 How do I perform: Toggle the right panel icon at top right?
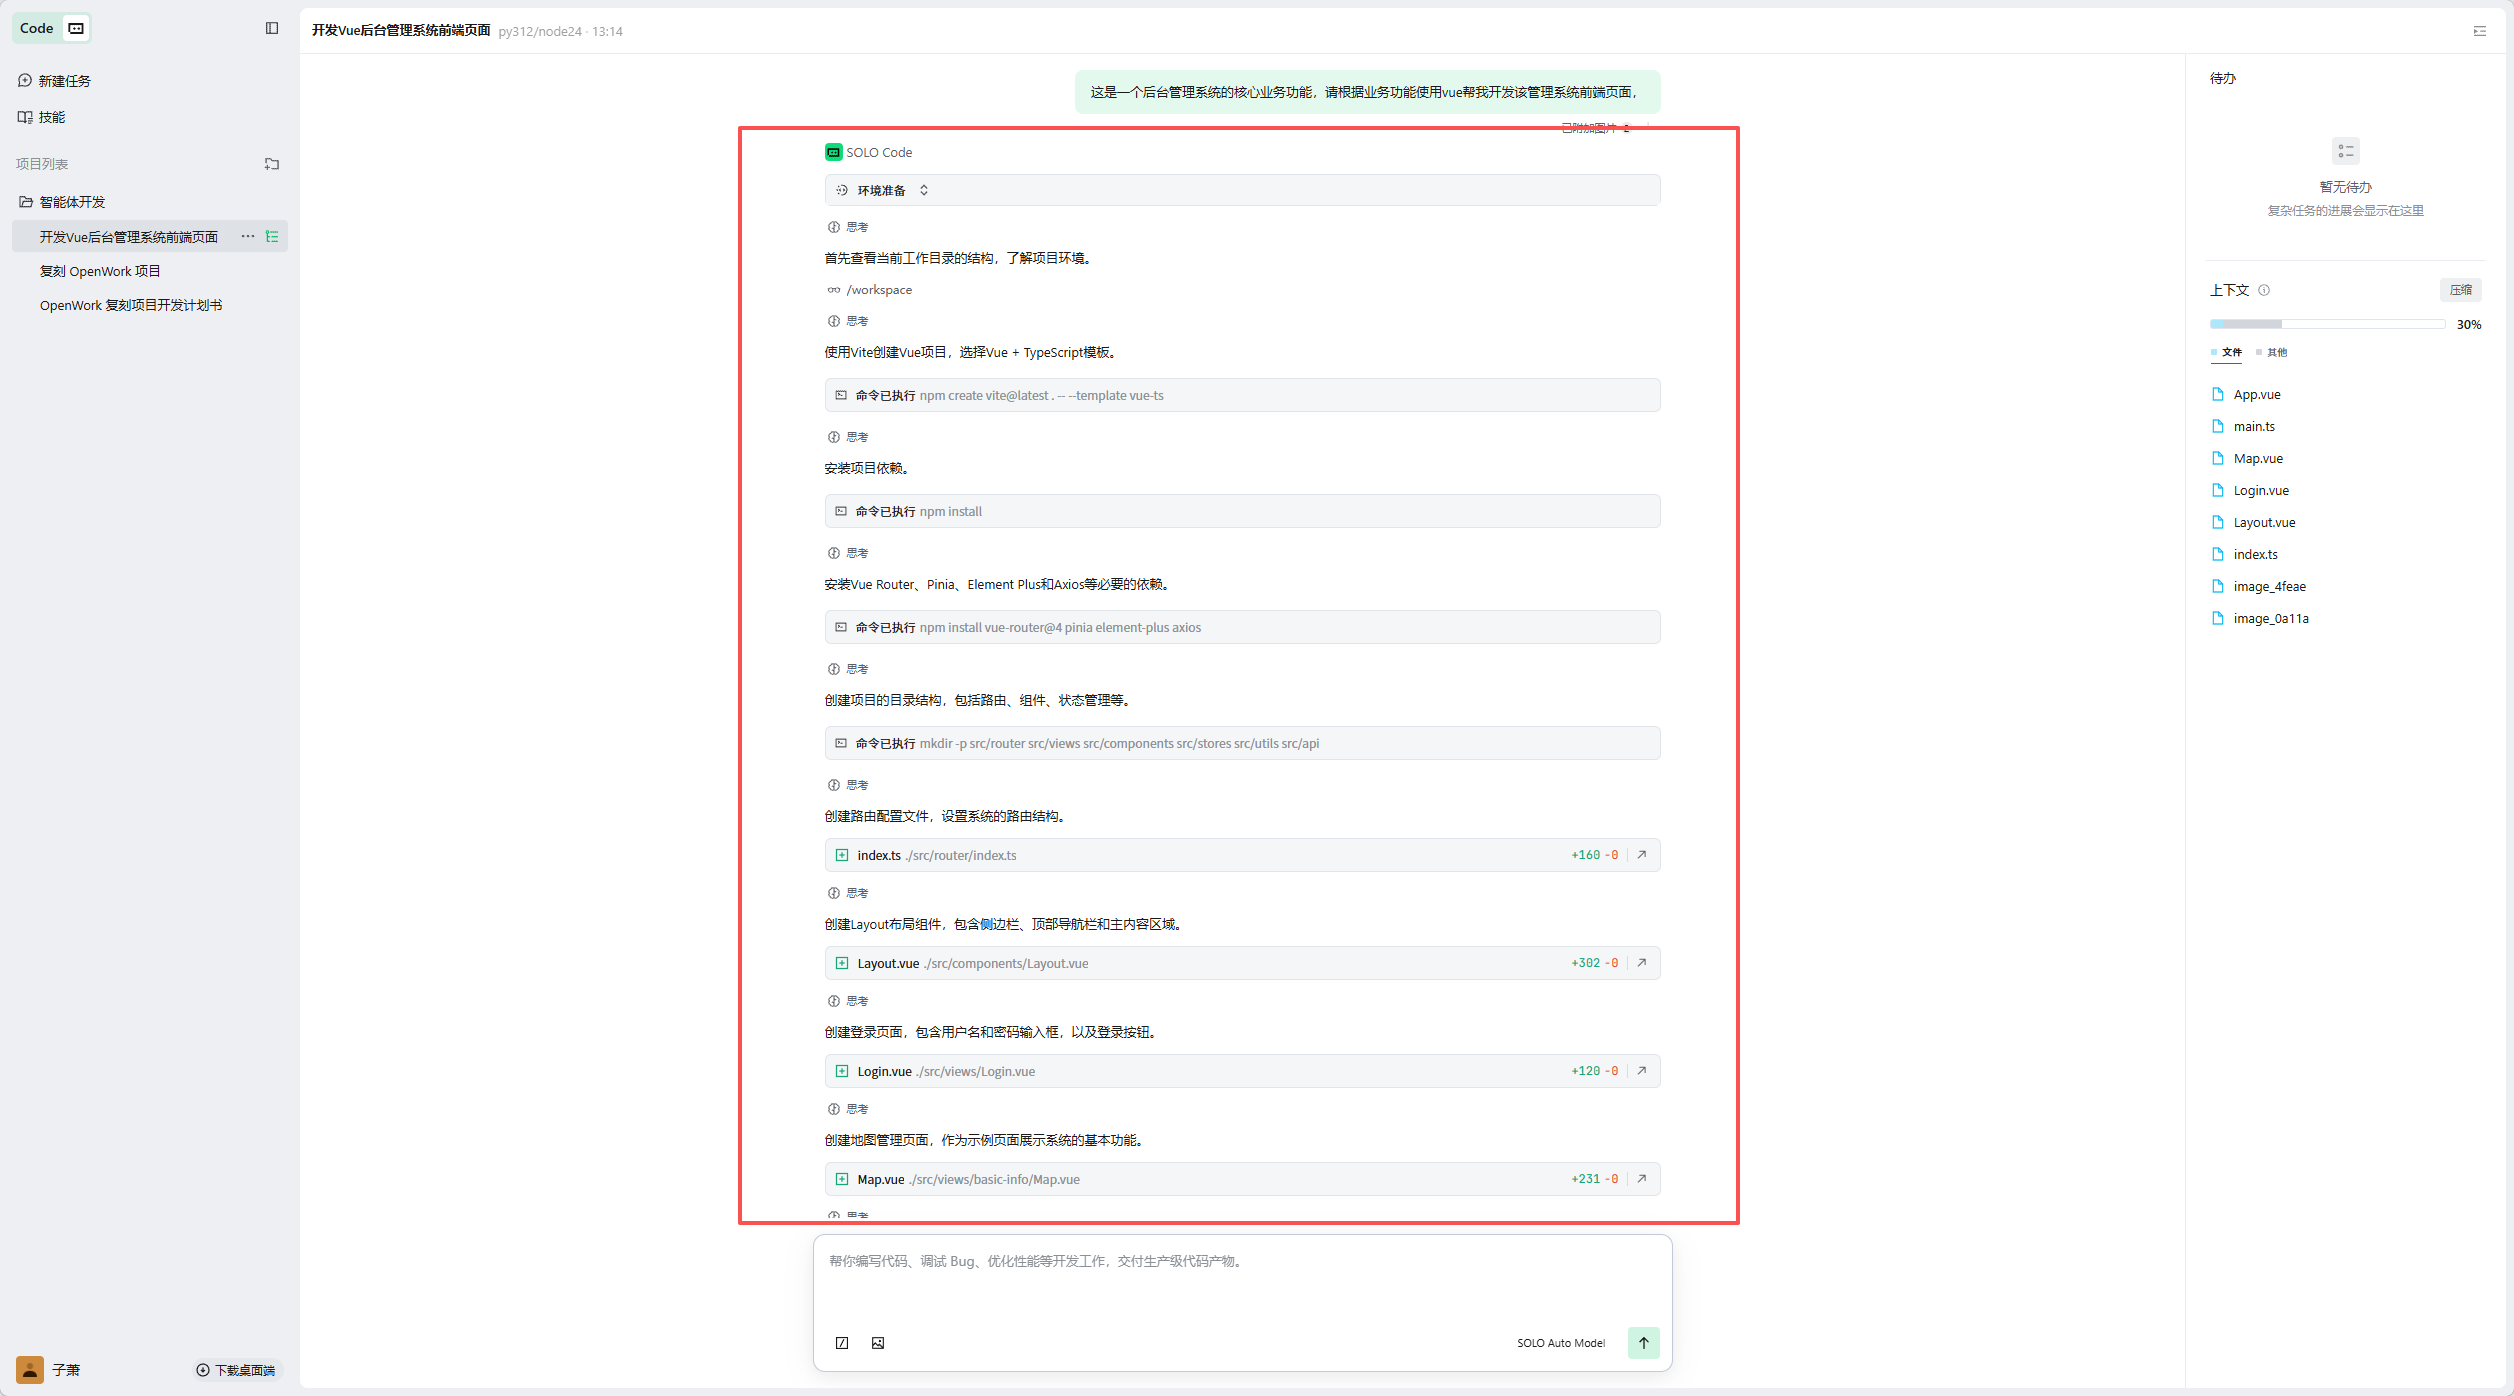coord(2479,31)
